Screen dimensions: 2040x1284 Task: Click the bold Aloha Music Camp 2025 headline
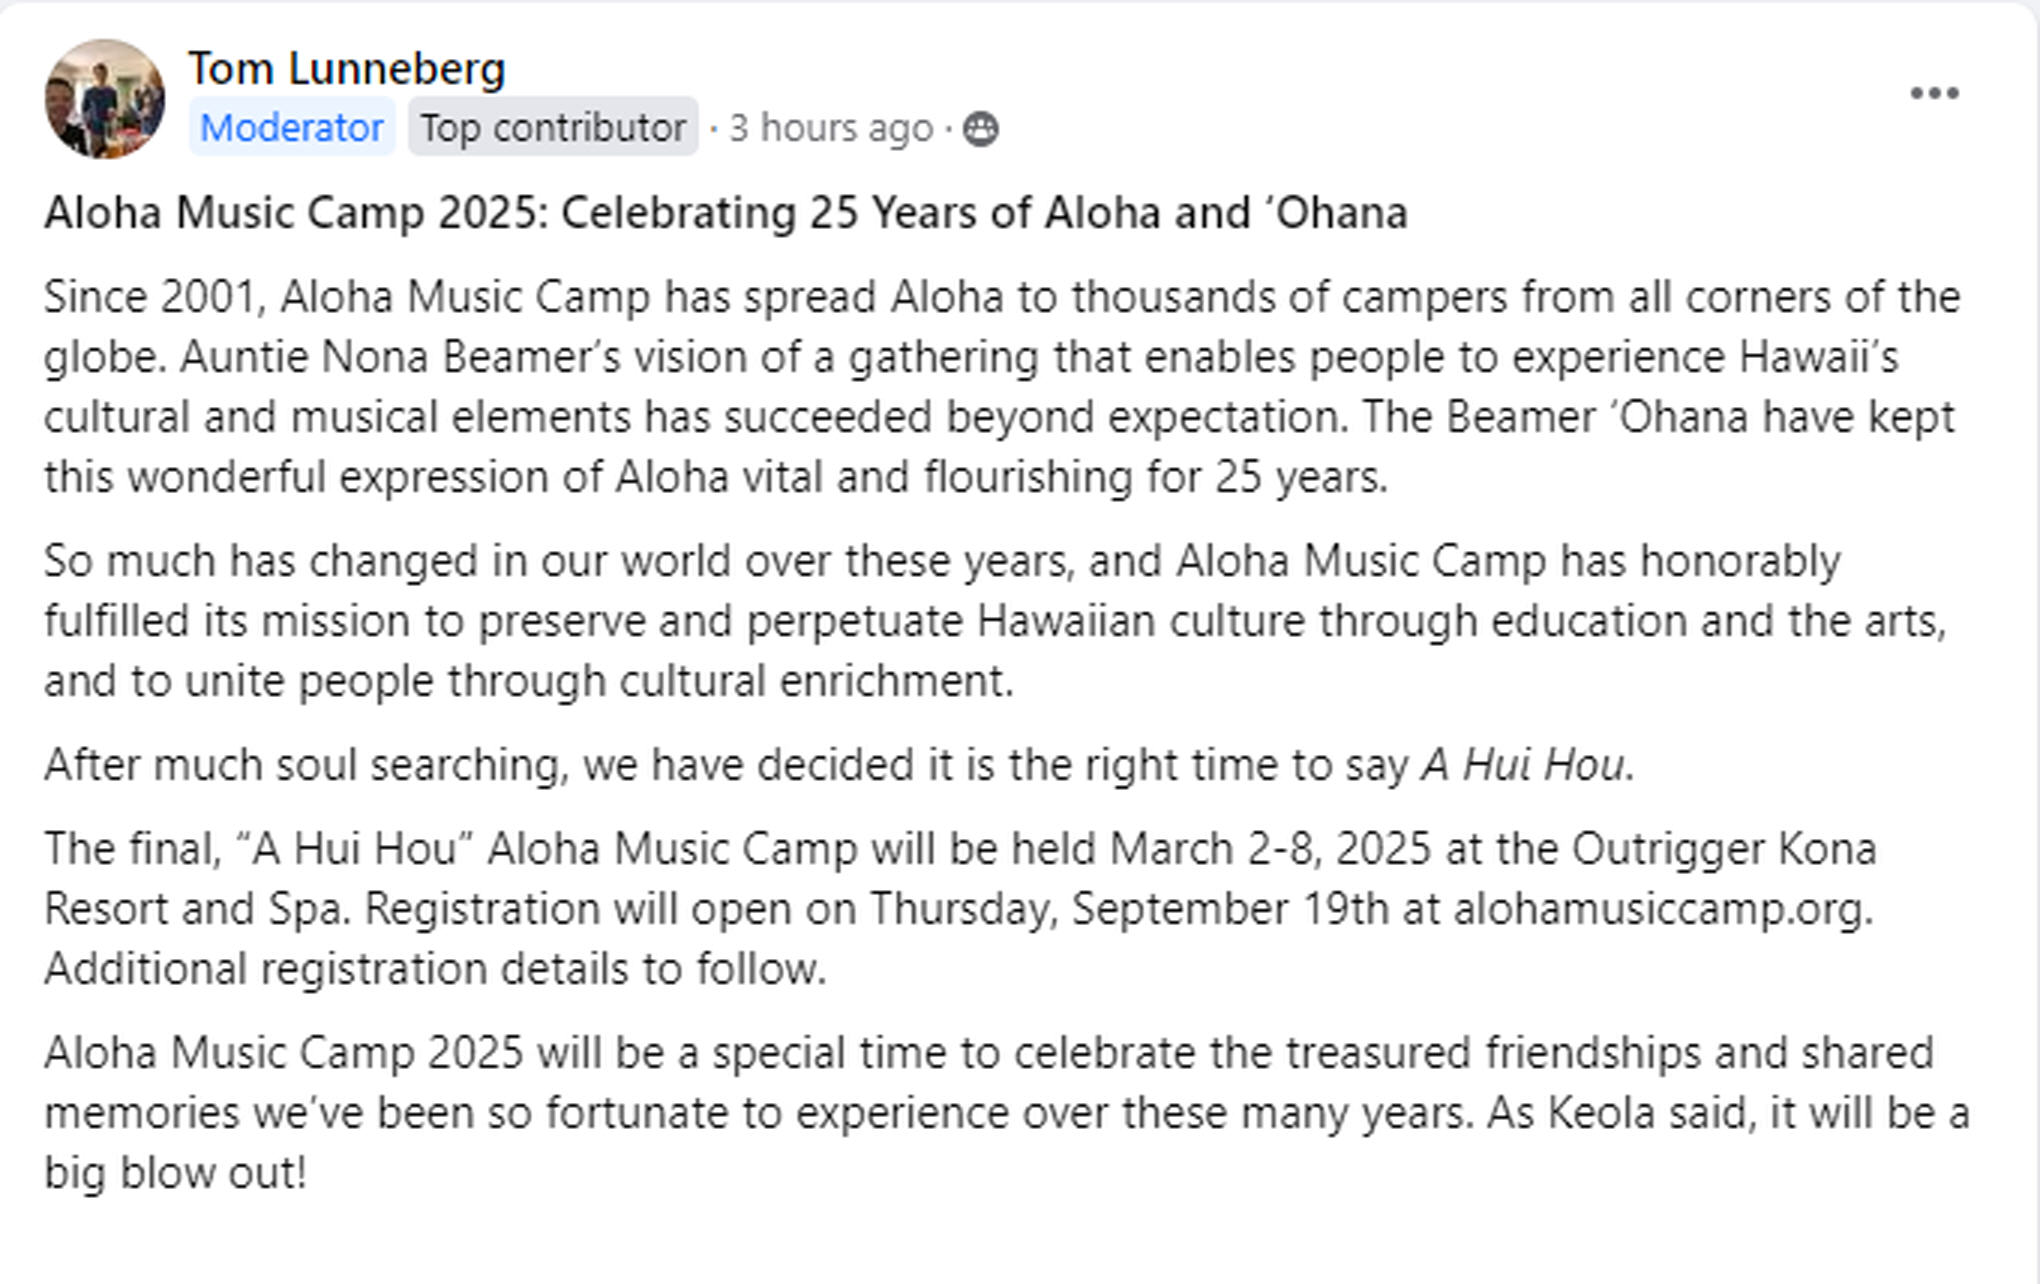point(725,213)
